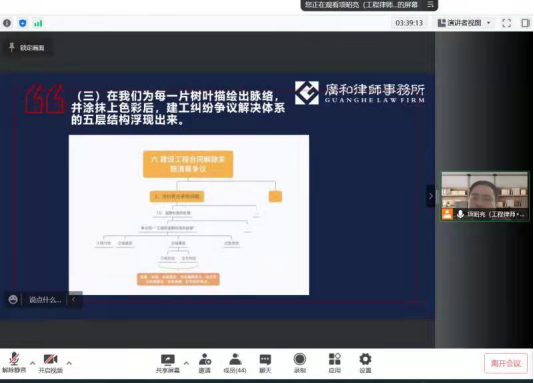This screenshot has width=534, height=383.
Task: Focus the 说点什么... chat input
Action: click(45, 300)
